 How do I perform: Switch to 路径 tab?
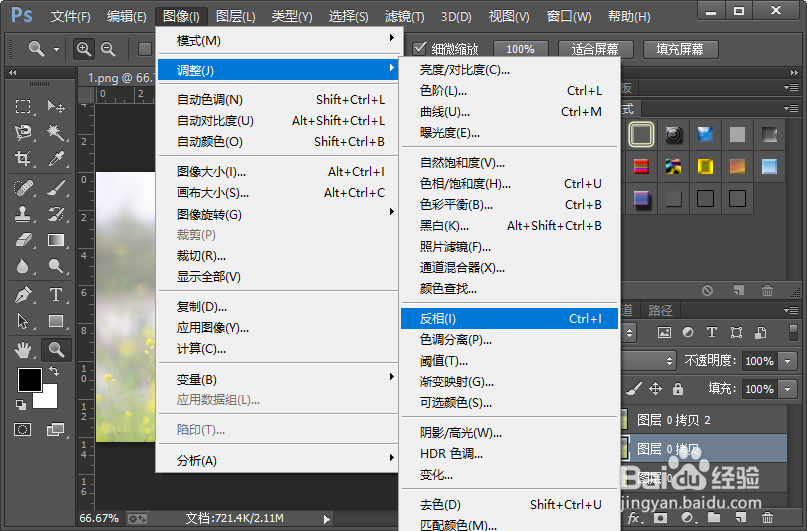[660, 310]
